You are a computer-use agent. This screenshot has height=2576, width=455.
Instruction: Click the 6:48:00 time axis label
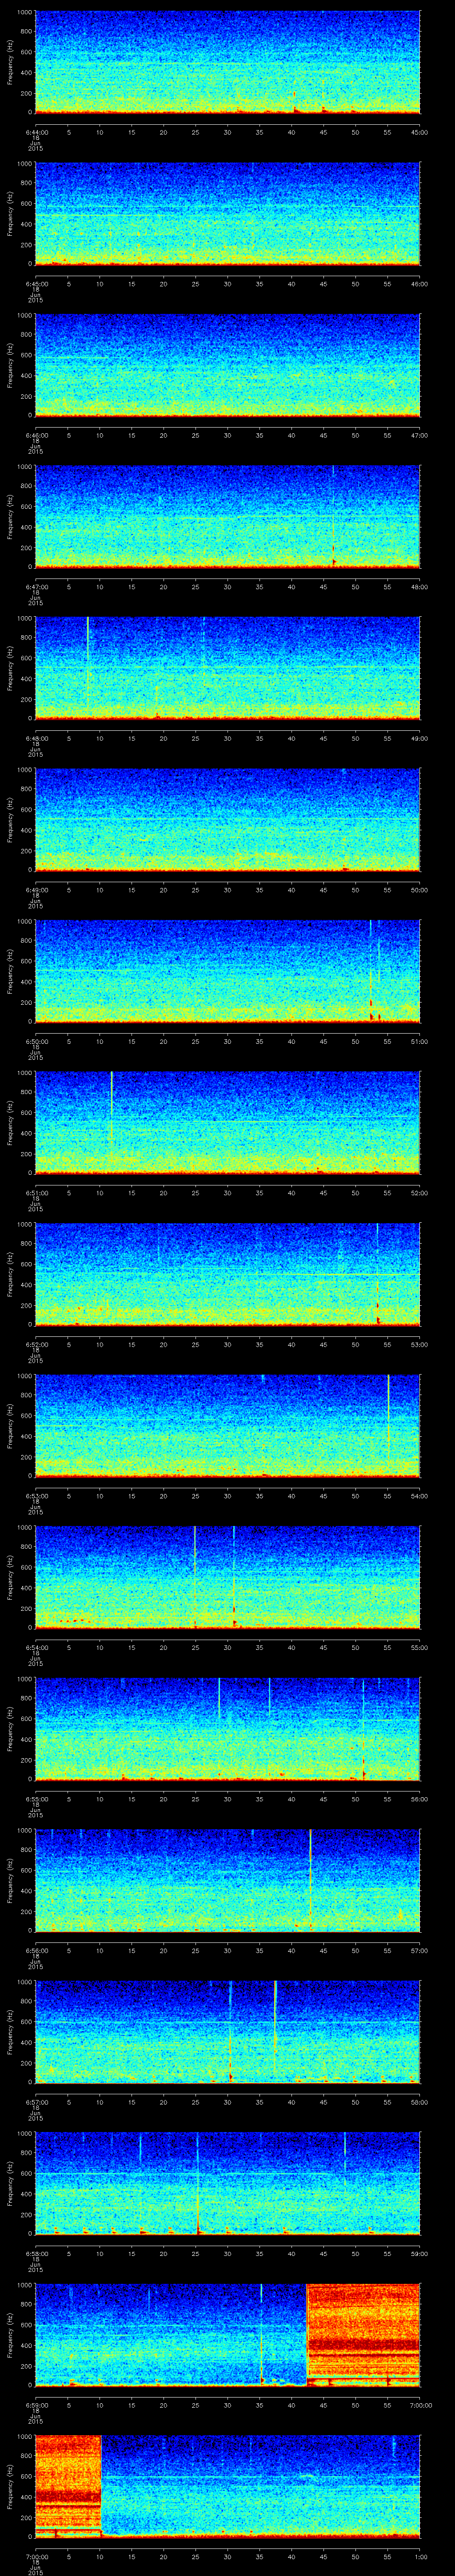(36, 738)
